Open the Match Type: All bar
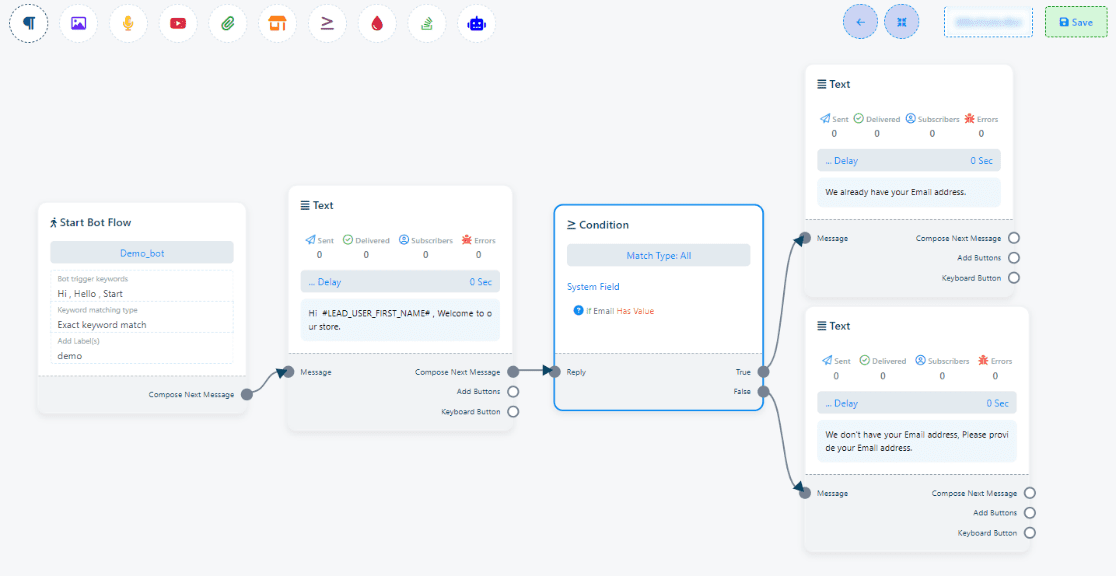This screenshot has height=576, width=1116. (658, 256)
